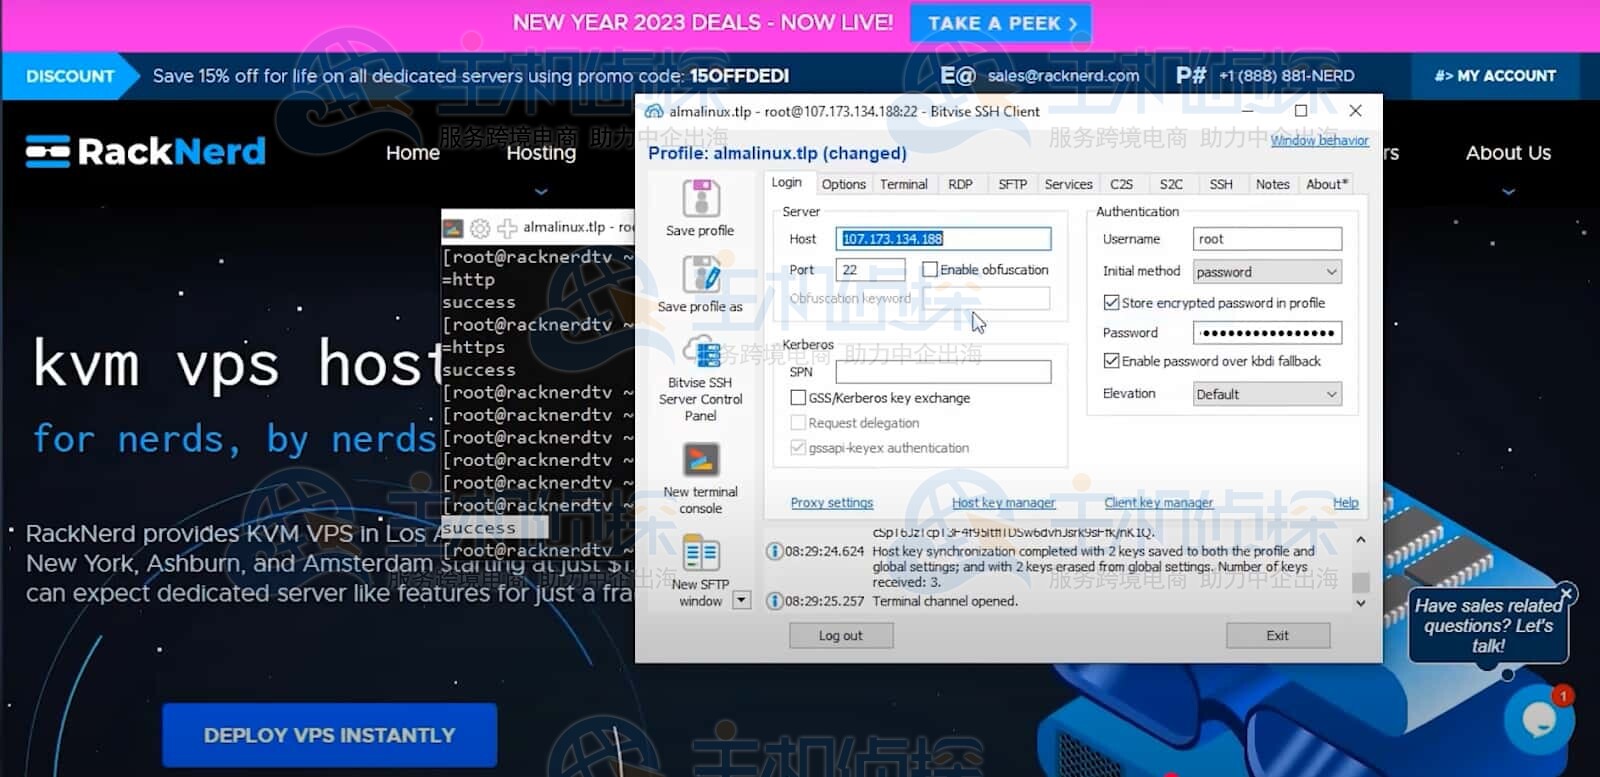Switch to the Notes tab
The width and height of the screenshot is (1600, 777).
coord(1272,184)
